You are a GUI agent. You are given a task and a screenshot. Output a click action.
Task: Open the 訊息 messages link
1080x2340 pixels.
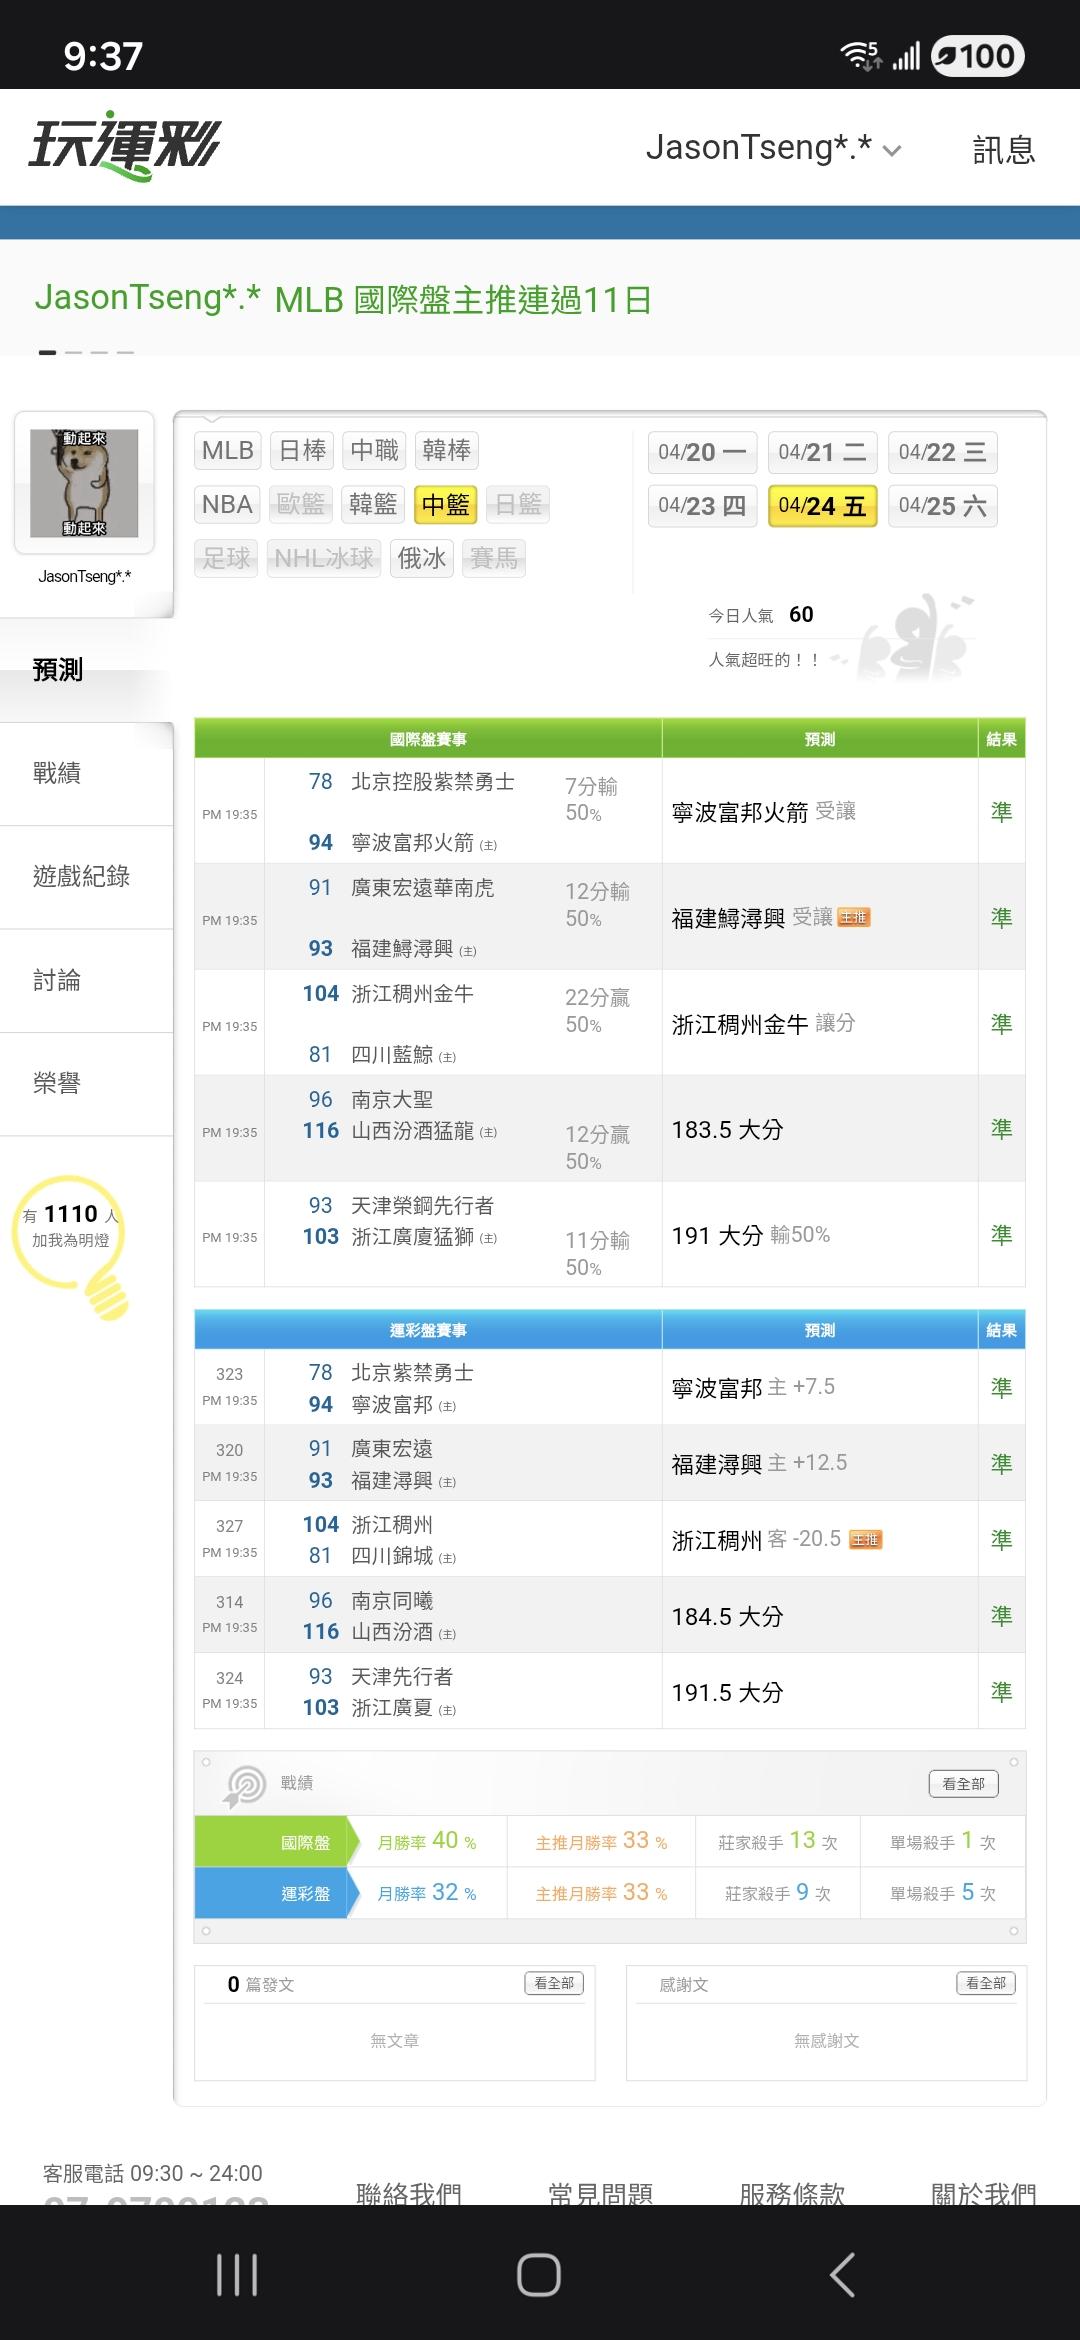1003,150
